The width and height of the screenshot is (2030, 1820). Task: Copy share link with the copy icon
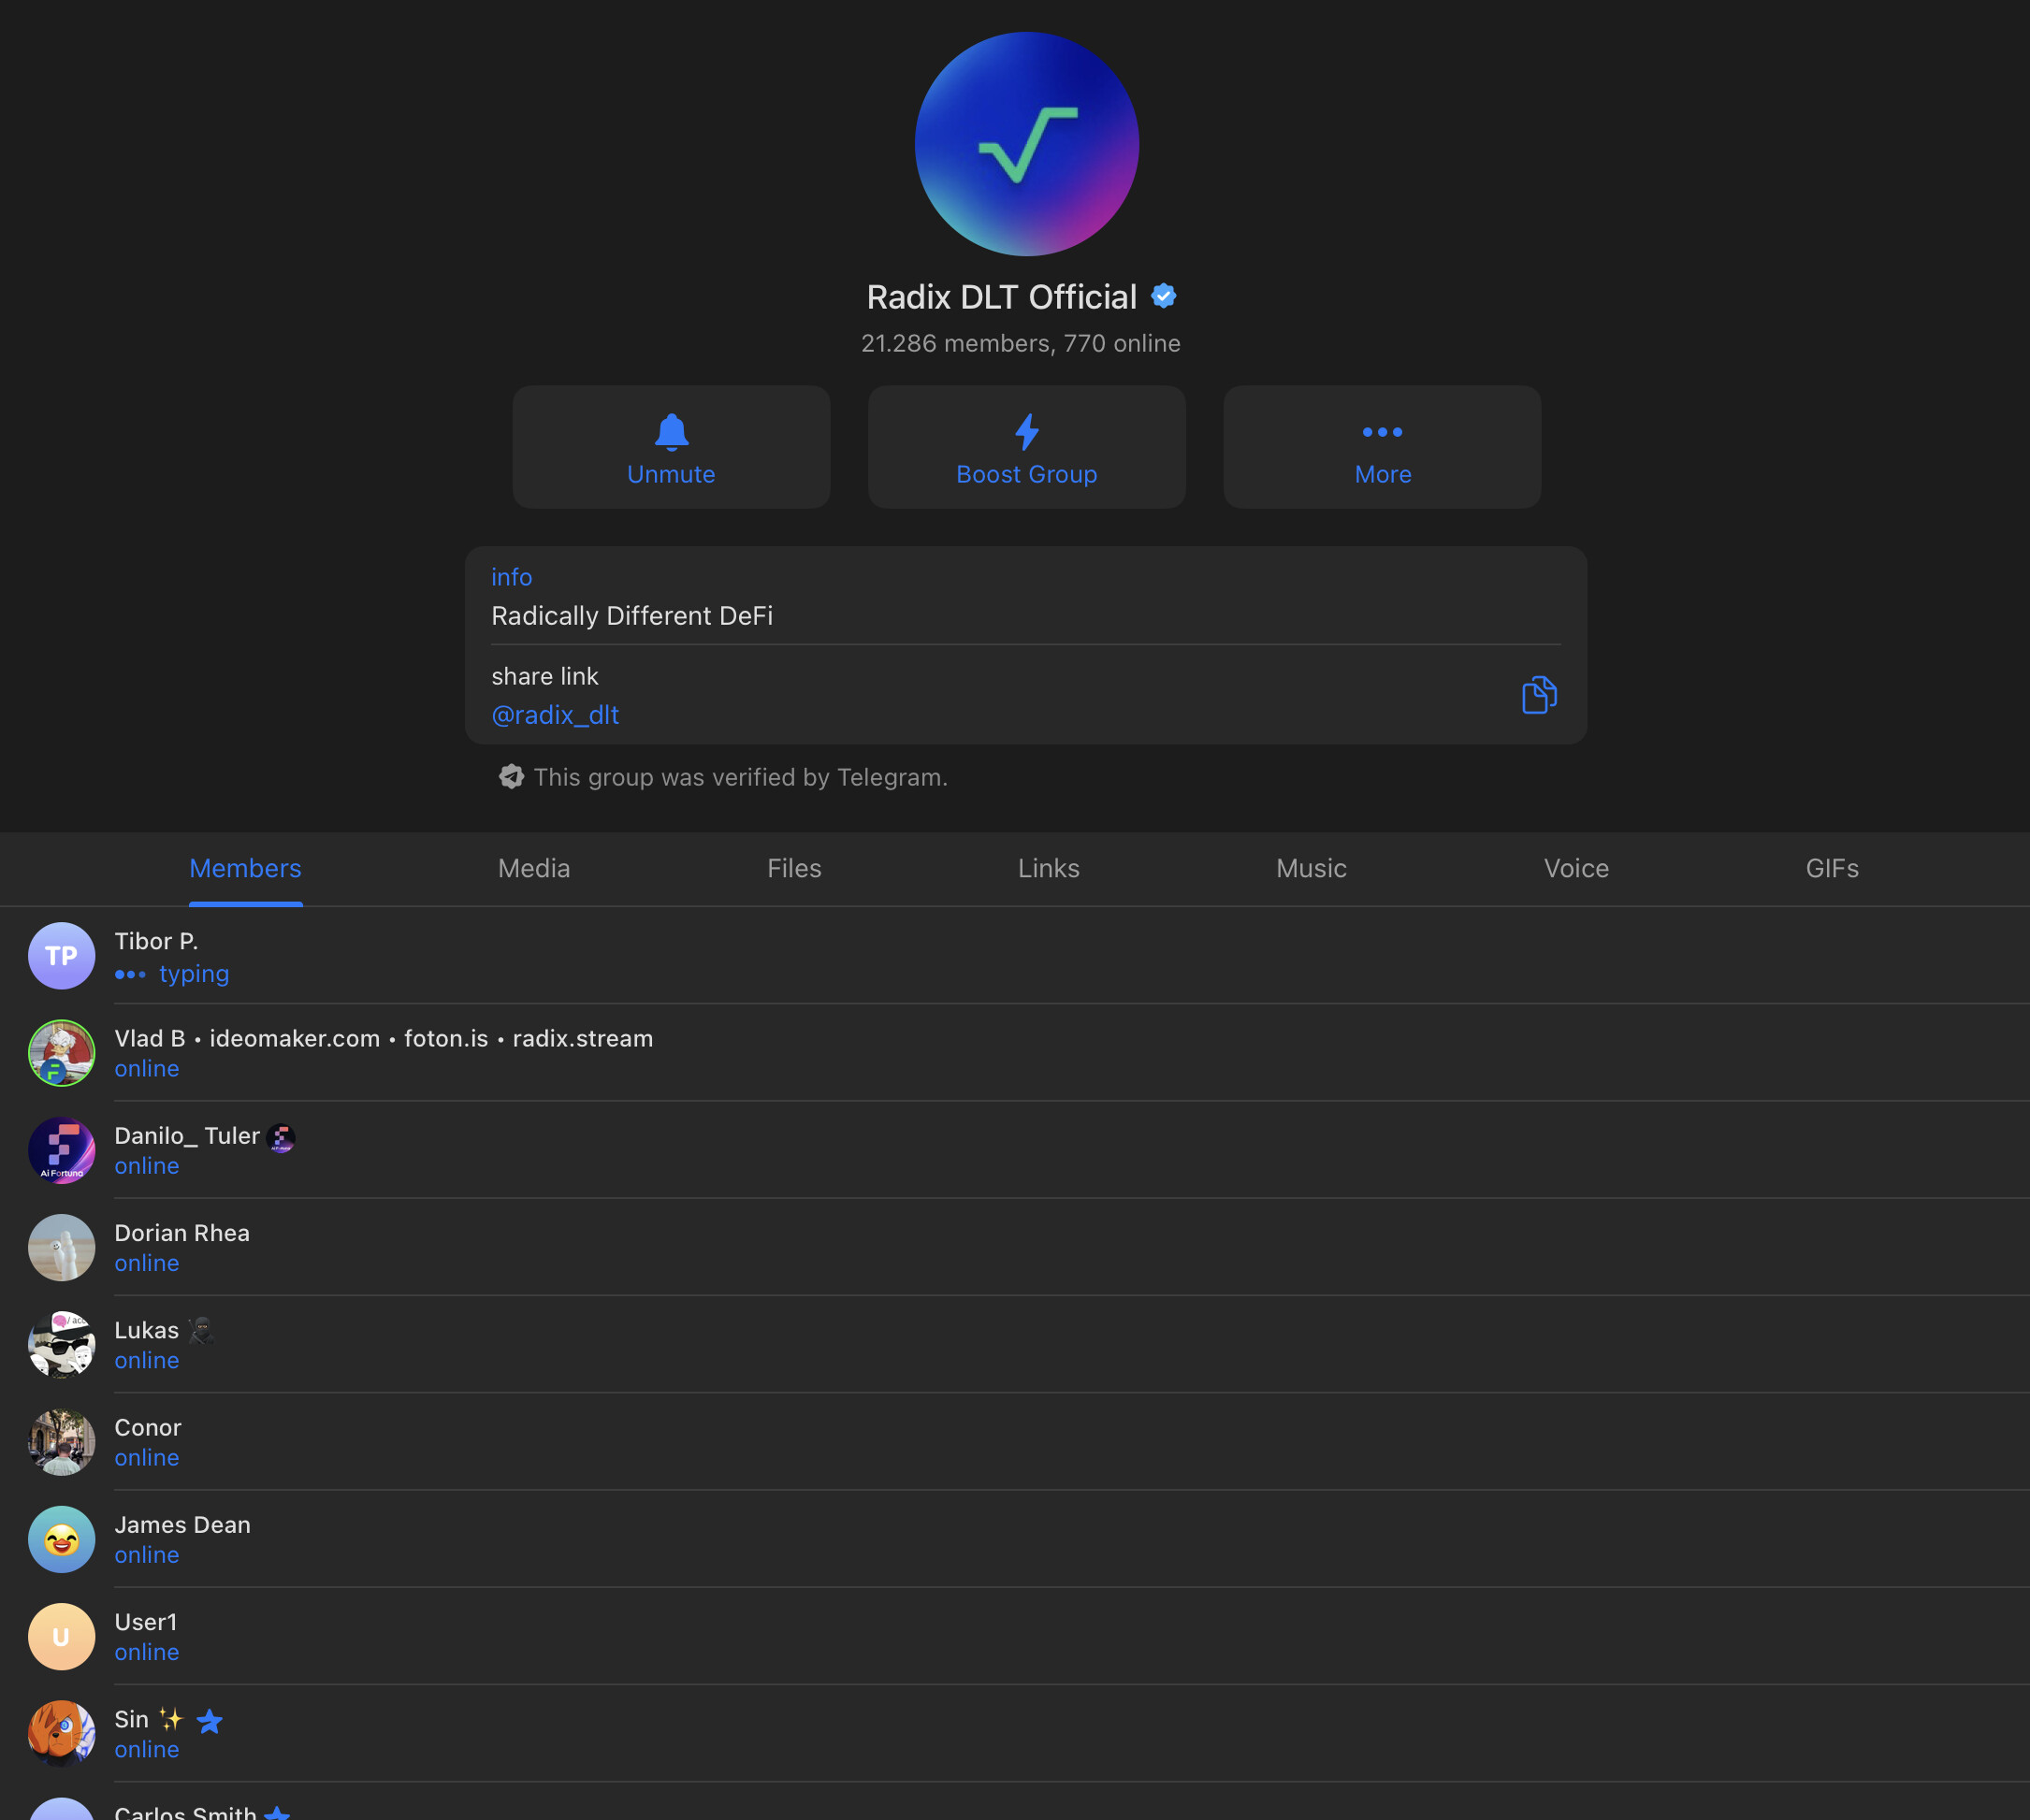point(1539,695)
